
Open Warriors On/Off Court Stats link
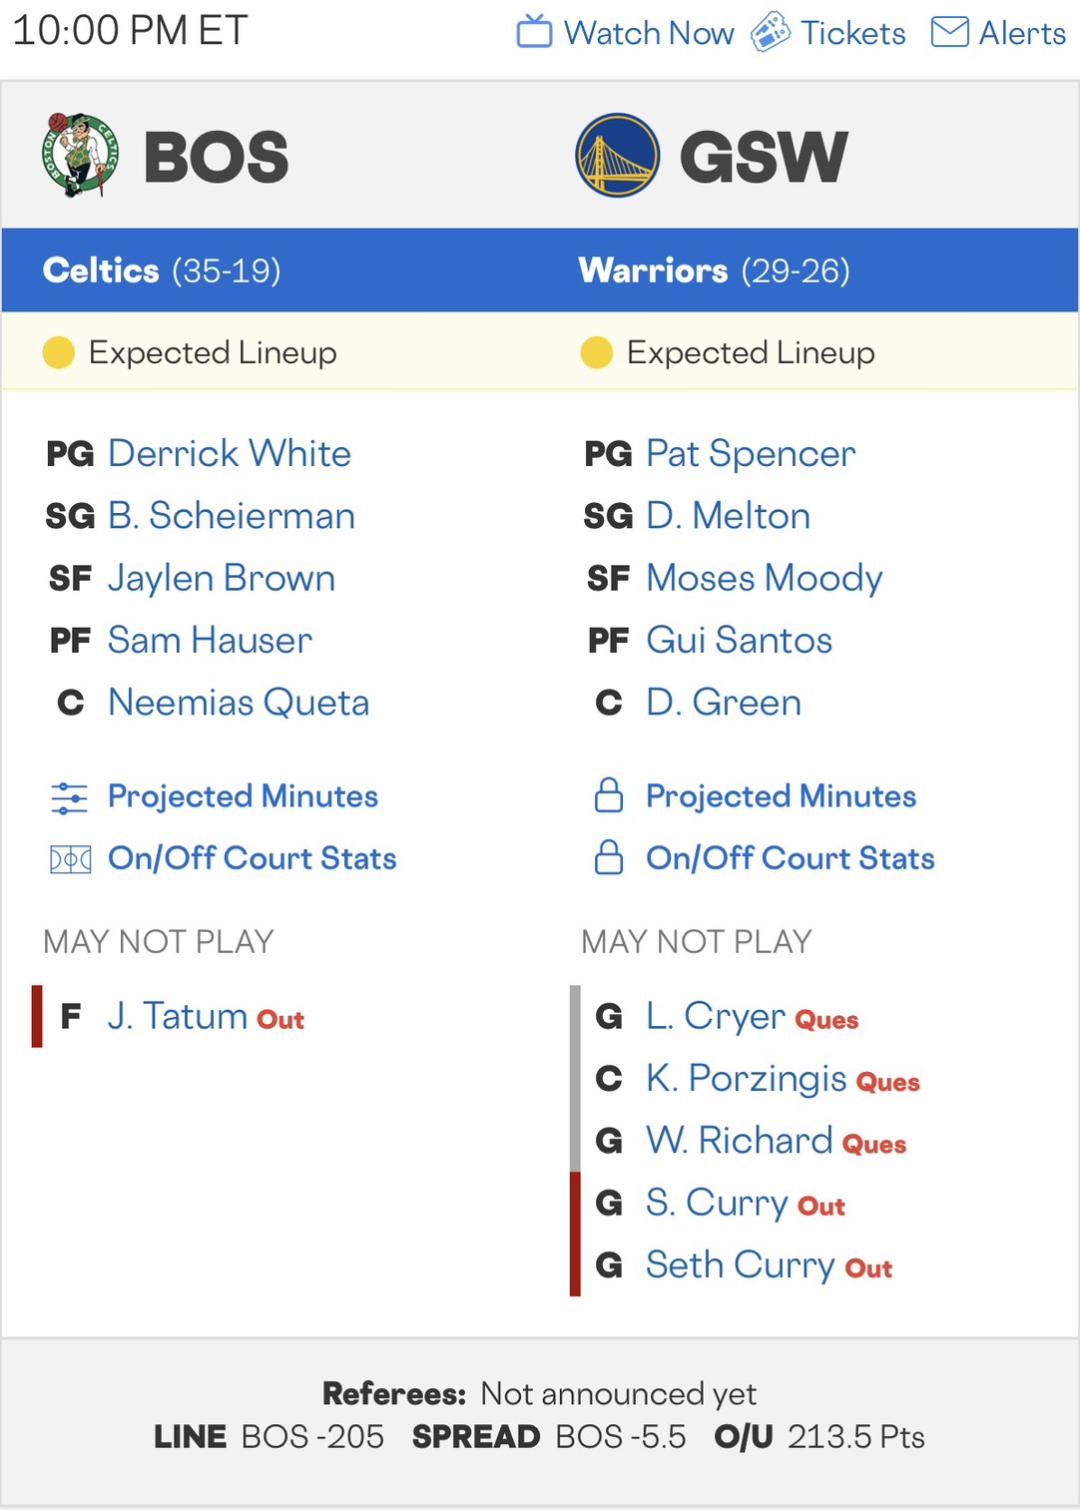click(x=790, y=858)
